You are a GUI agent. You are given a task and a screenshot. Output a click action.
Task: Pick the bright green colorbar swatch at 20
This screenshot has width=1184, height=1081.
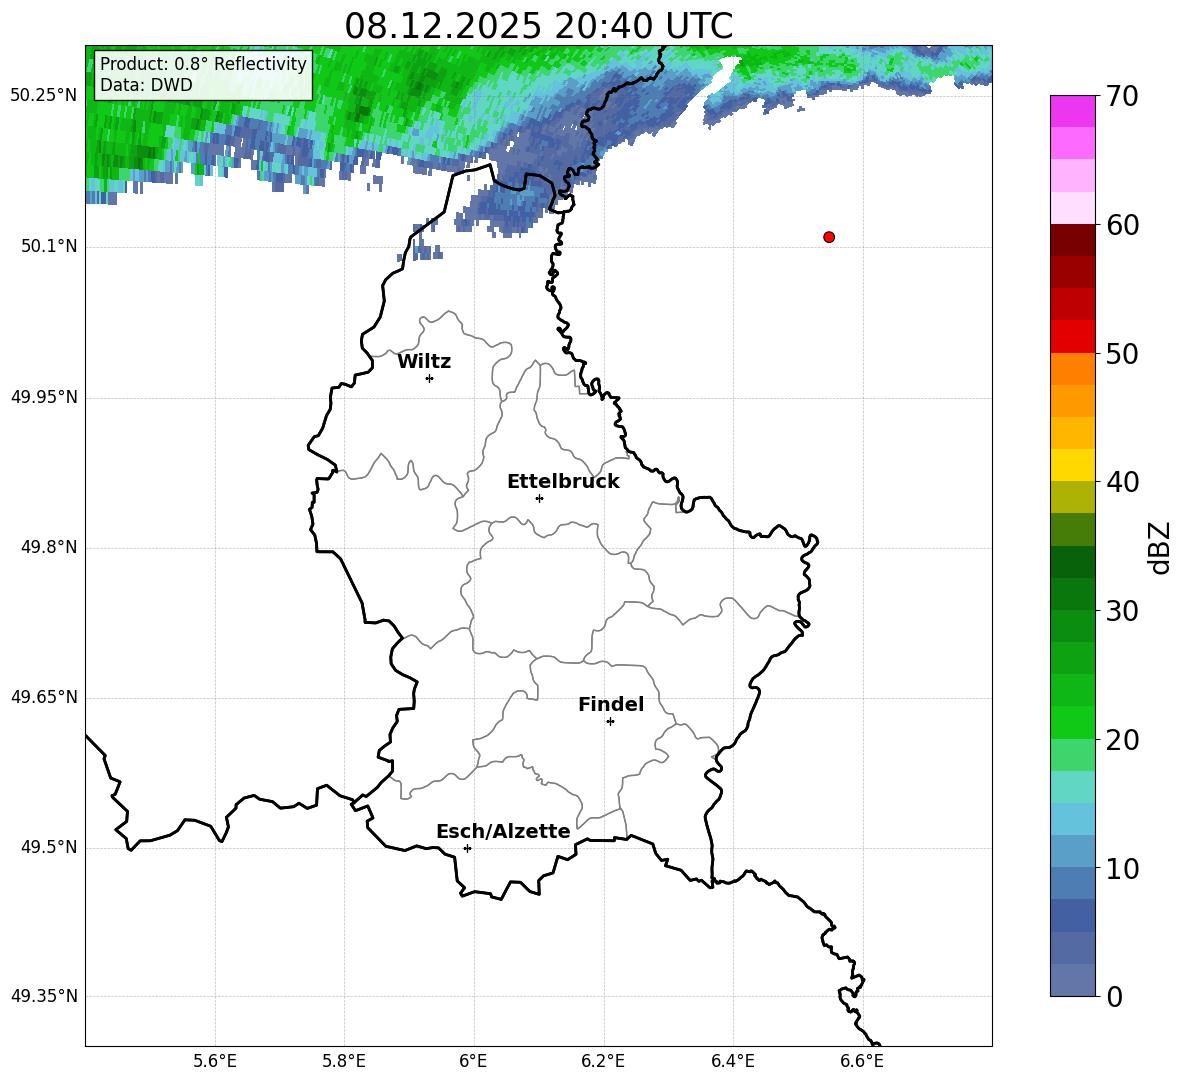click(1072, 722)
